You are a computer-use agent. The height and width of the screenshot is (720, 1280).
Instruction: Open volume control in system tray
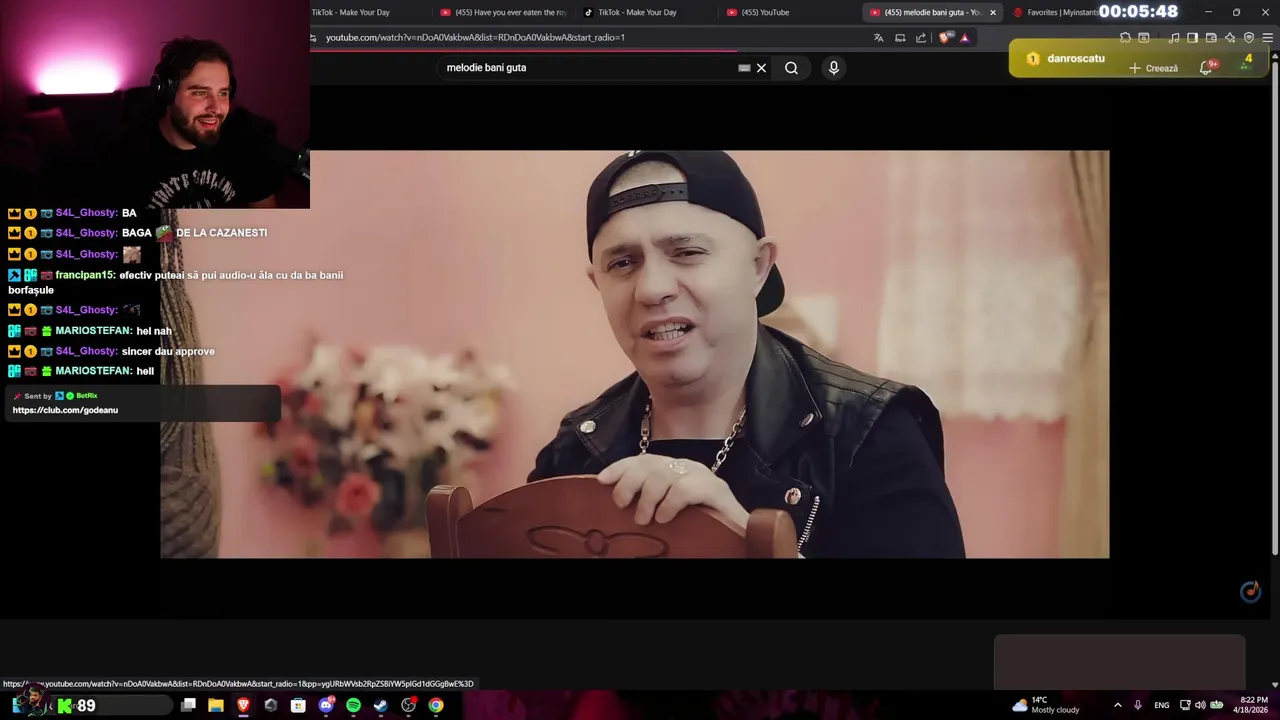[1200, 705]
